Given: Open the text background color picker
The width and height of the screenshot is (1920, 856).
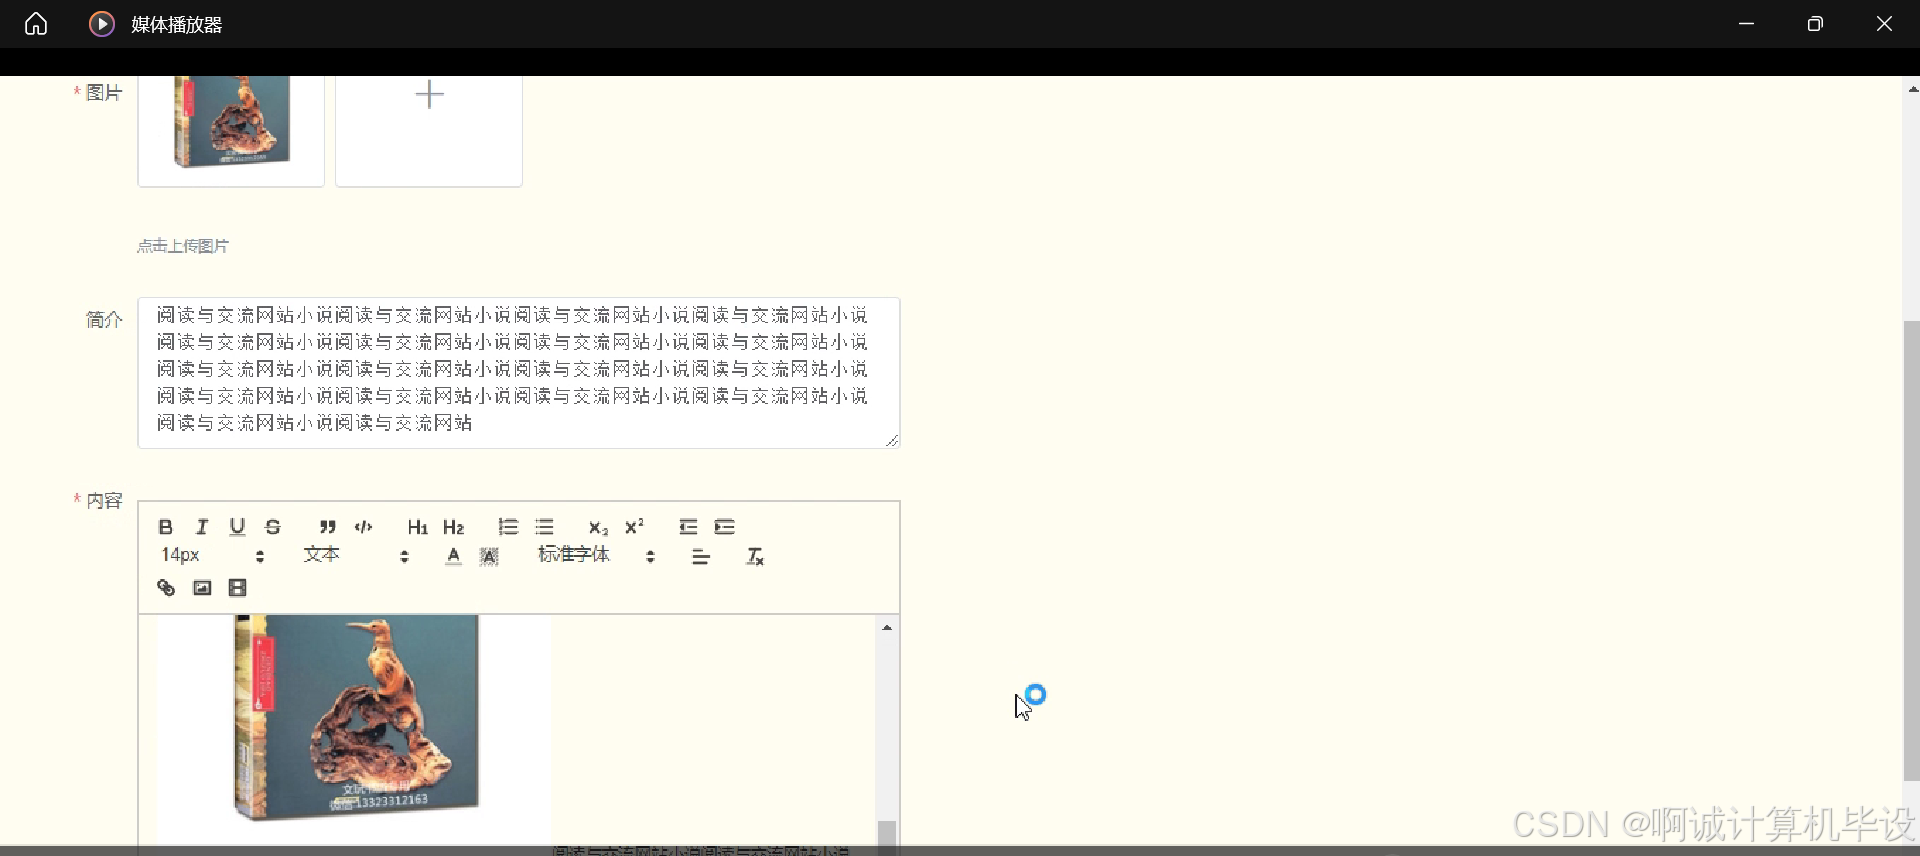Looking at the screenshot, I should pos(489,556).
